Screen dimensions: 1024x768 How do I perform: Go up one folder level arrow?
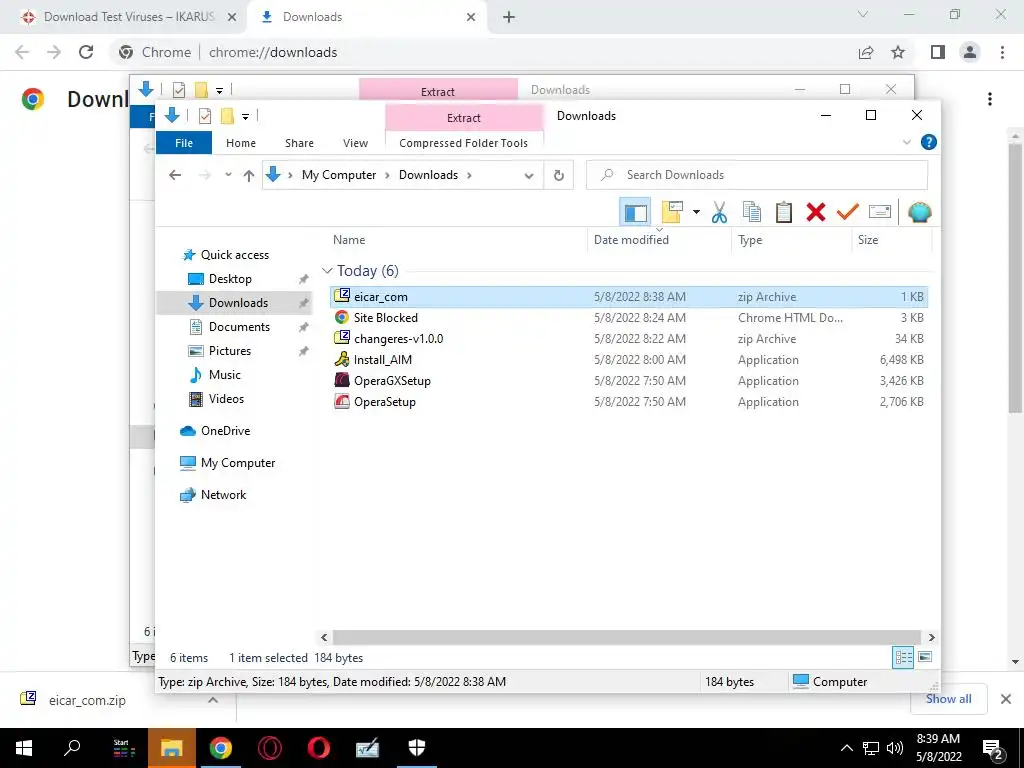(248, 175)
